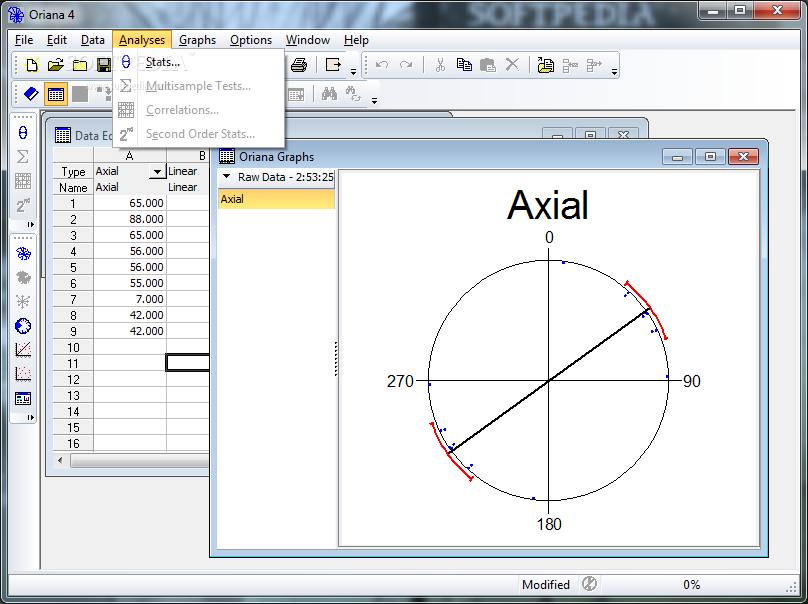Open the file toolbar options dropdown arrow
This screenshot has width=808, height=604.
coord(354,72)
